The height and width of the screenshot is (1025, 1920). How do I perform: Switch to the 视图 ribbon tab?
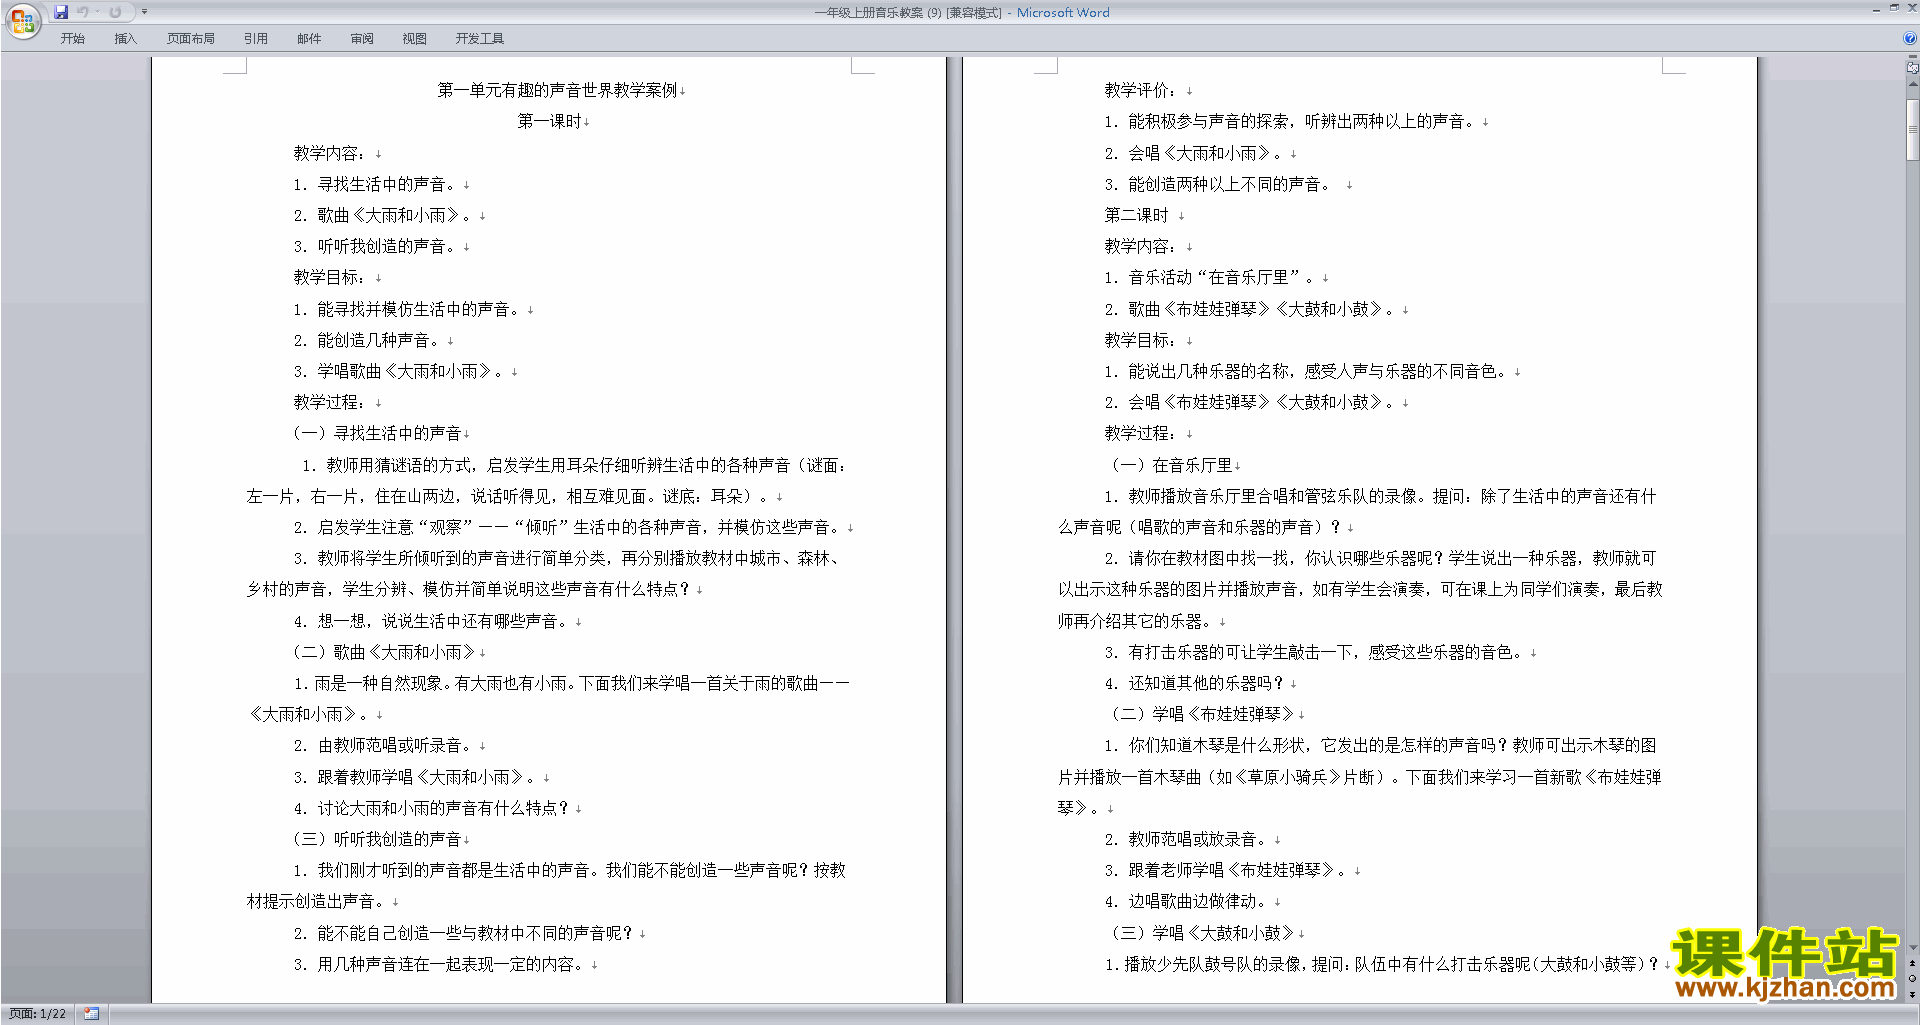pyautogui.click(x=414, y=39)
